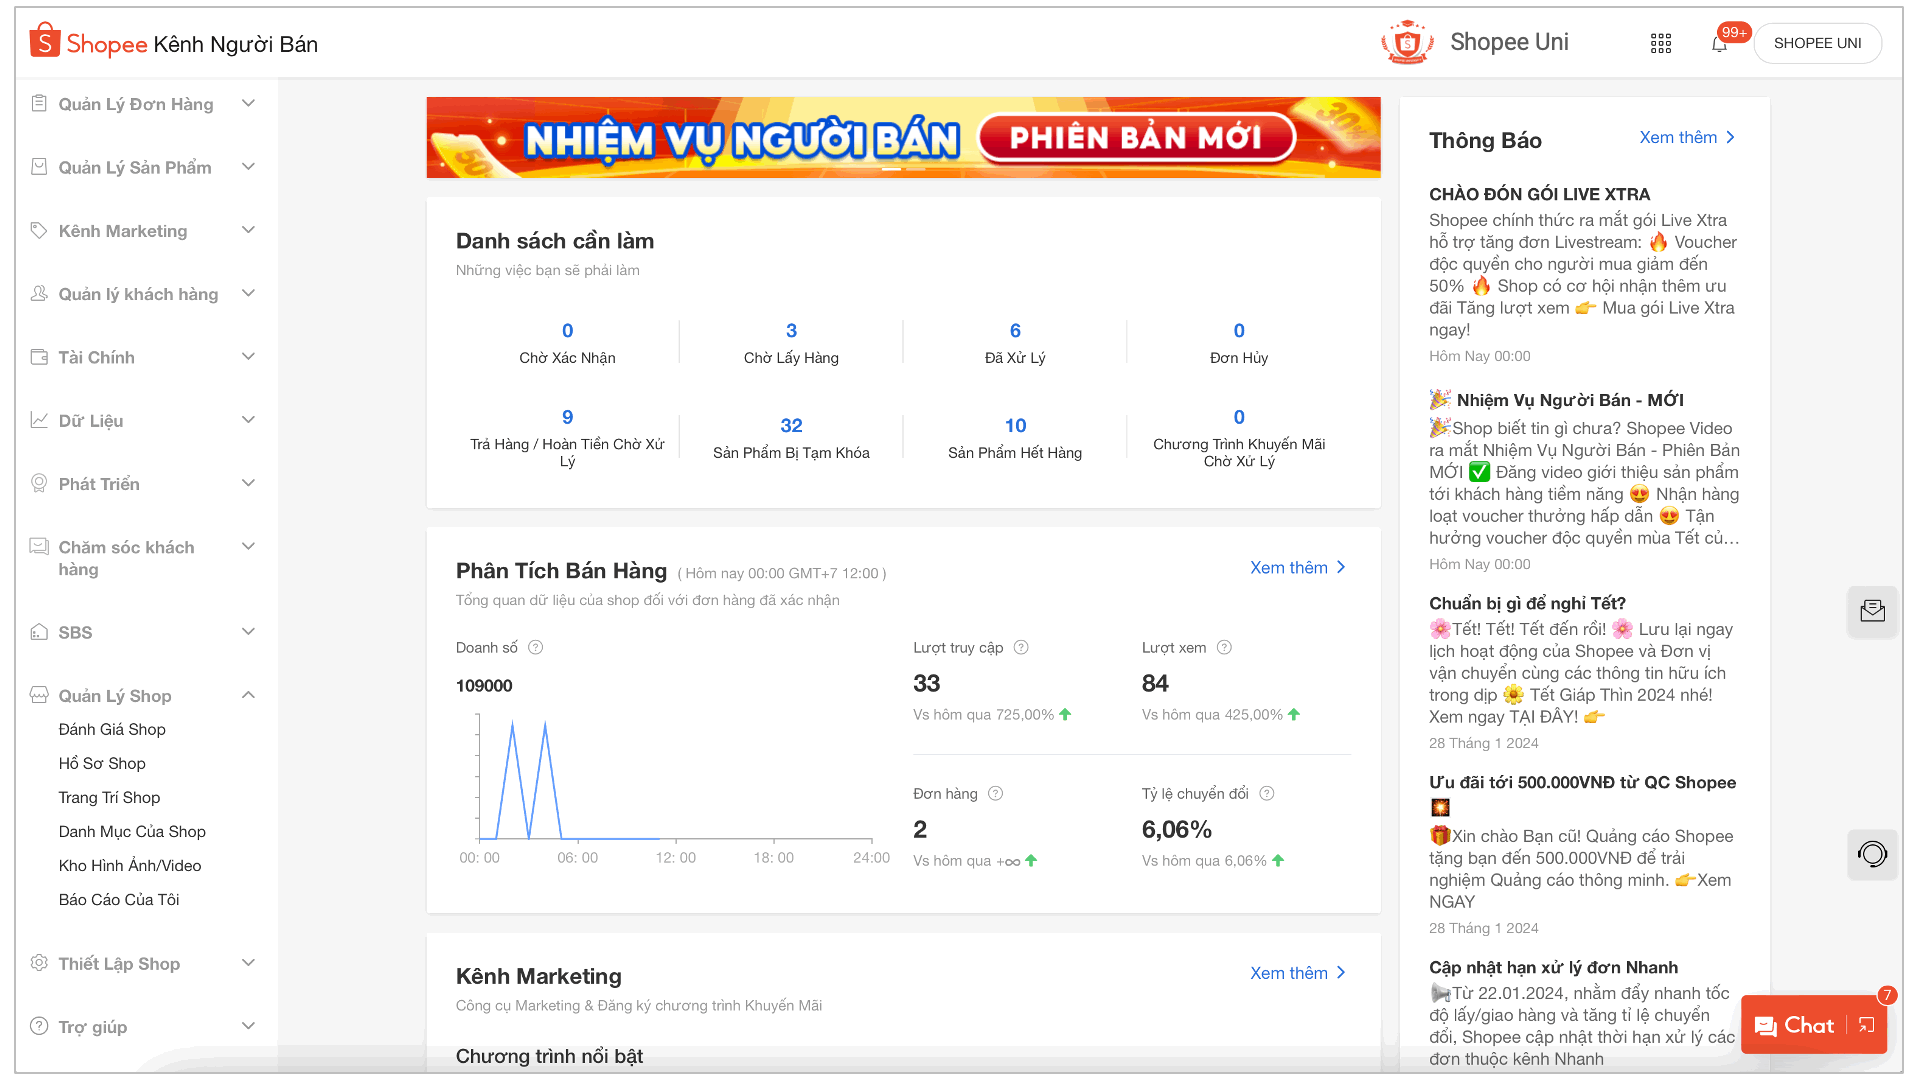The width and height of the screenshot is (1918, 1080).
Task: Open the floating chat inbox icon on the right
Action: point(1872,612)
